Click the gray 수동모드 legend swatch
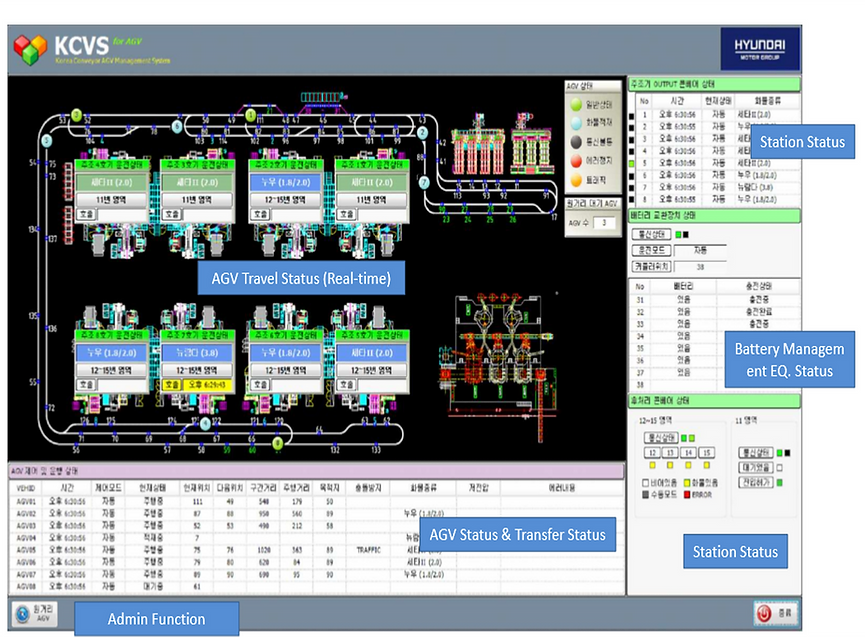Viewport: 865px width, 637px height. (x=645, y=495)
